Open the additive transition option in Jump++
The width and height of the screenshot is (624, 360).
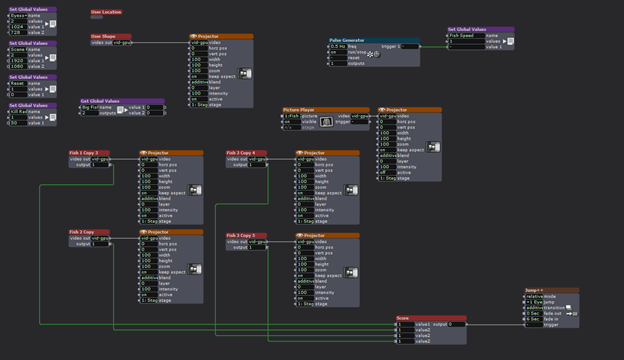(x=534, y=308)
